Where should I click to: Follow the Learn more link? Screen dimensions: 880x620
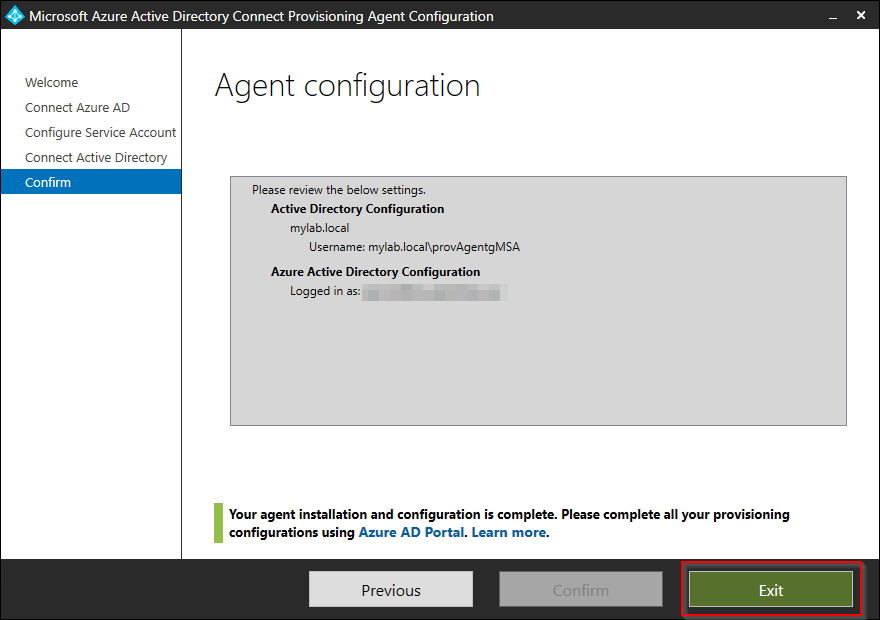[x=508, y=532]
